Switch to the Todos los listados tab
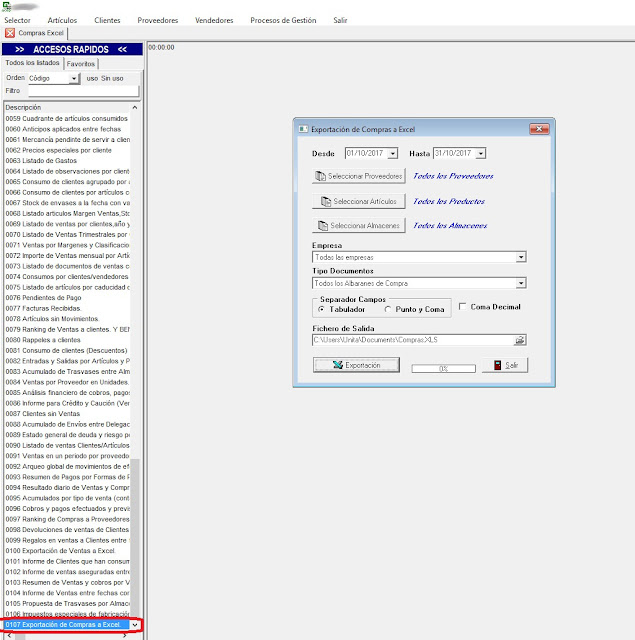 (32, 63)
